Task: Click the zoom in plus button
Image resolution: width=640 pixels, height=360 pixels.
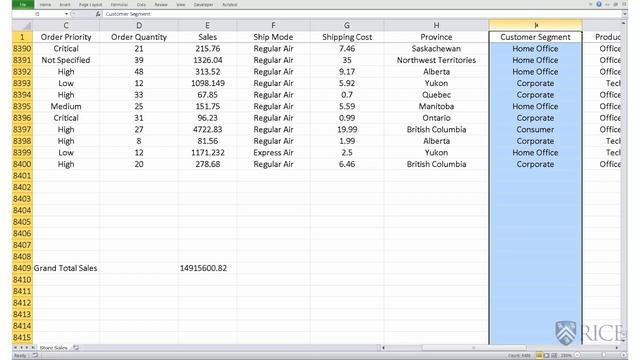Action: click(x=624, y=356)
